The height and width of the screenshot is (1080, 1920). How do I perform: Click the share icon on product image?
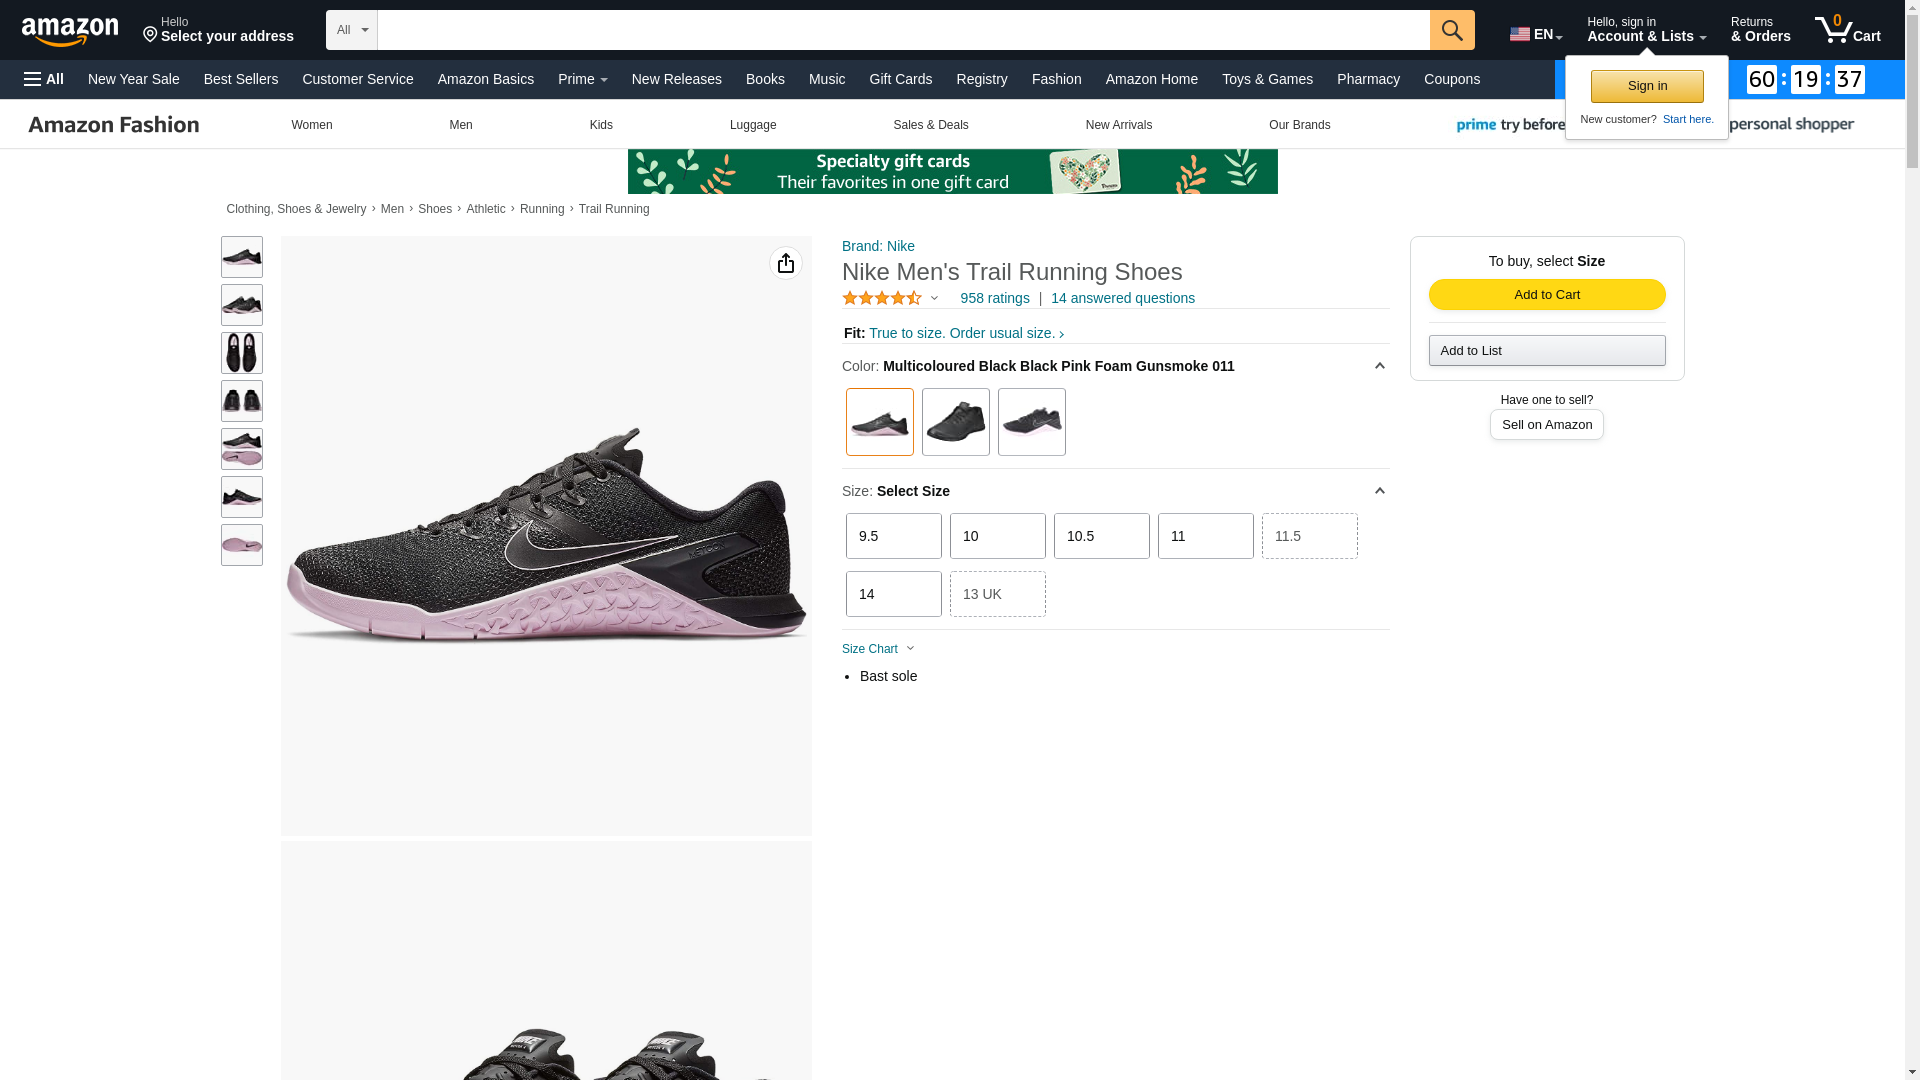click(786, 263)
